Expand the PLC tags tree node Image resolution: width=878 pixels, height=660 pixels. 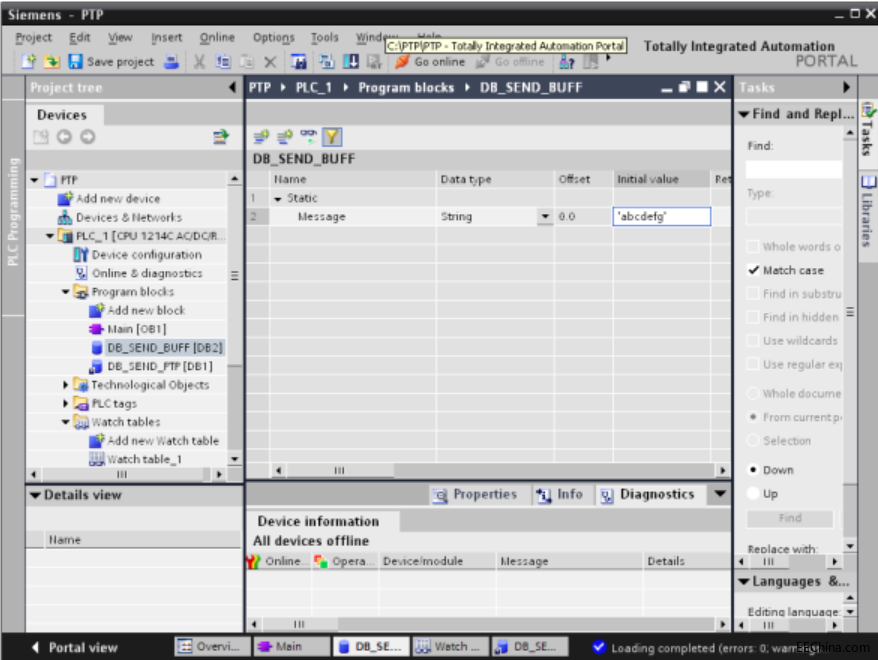click(66, 403)
